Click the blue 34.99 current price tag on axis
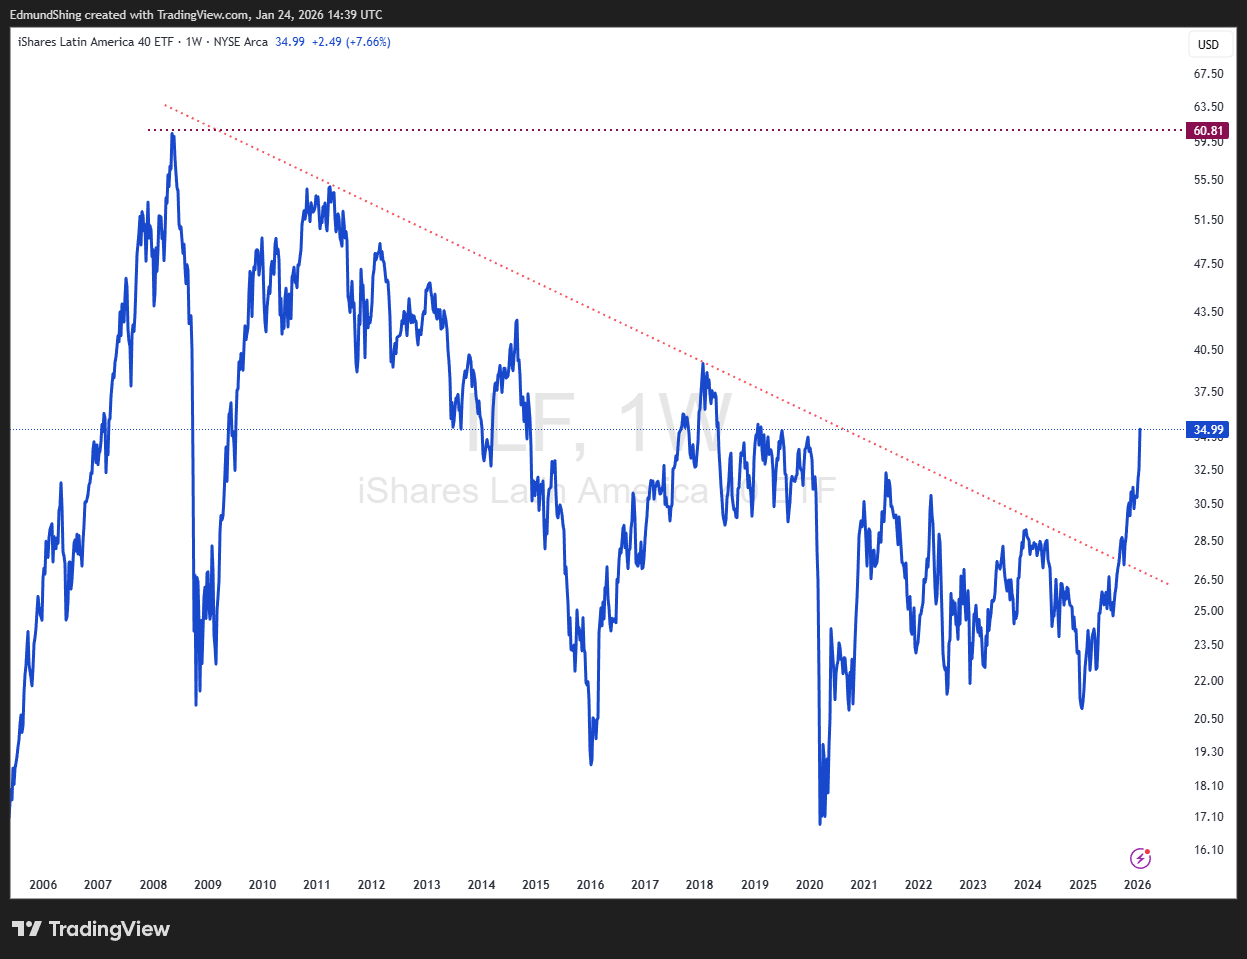 point(1208,430)
